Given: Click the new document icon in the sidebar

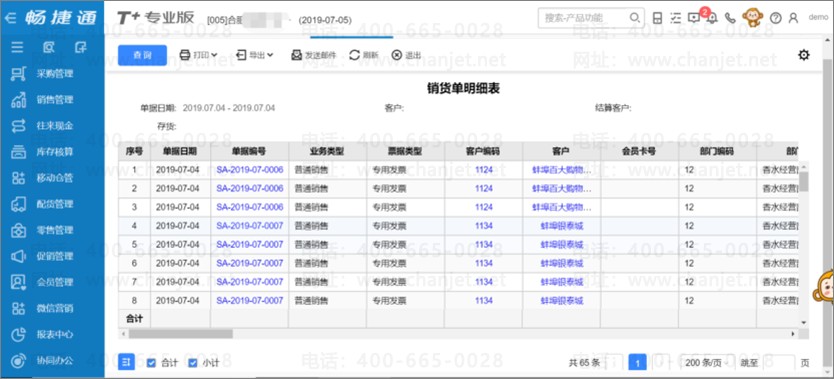Looking at the screenshot, I should pyautogui.click(x=80, y=47).
